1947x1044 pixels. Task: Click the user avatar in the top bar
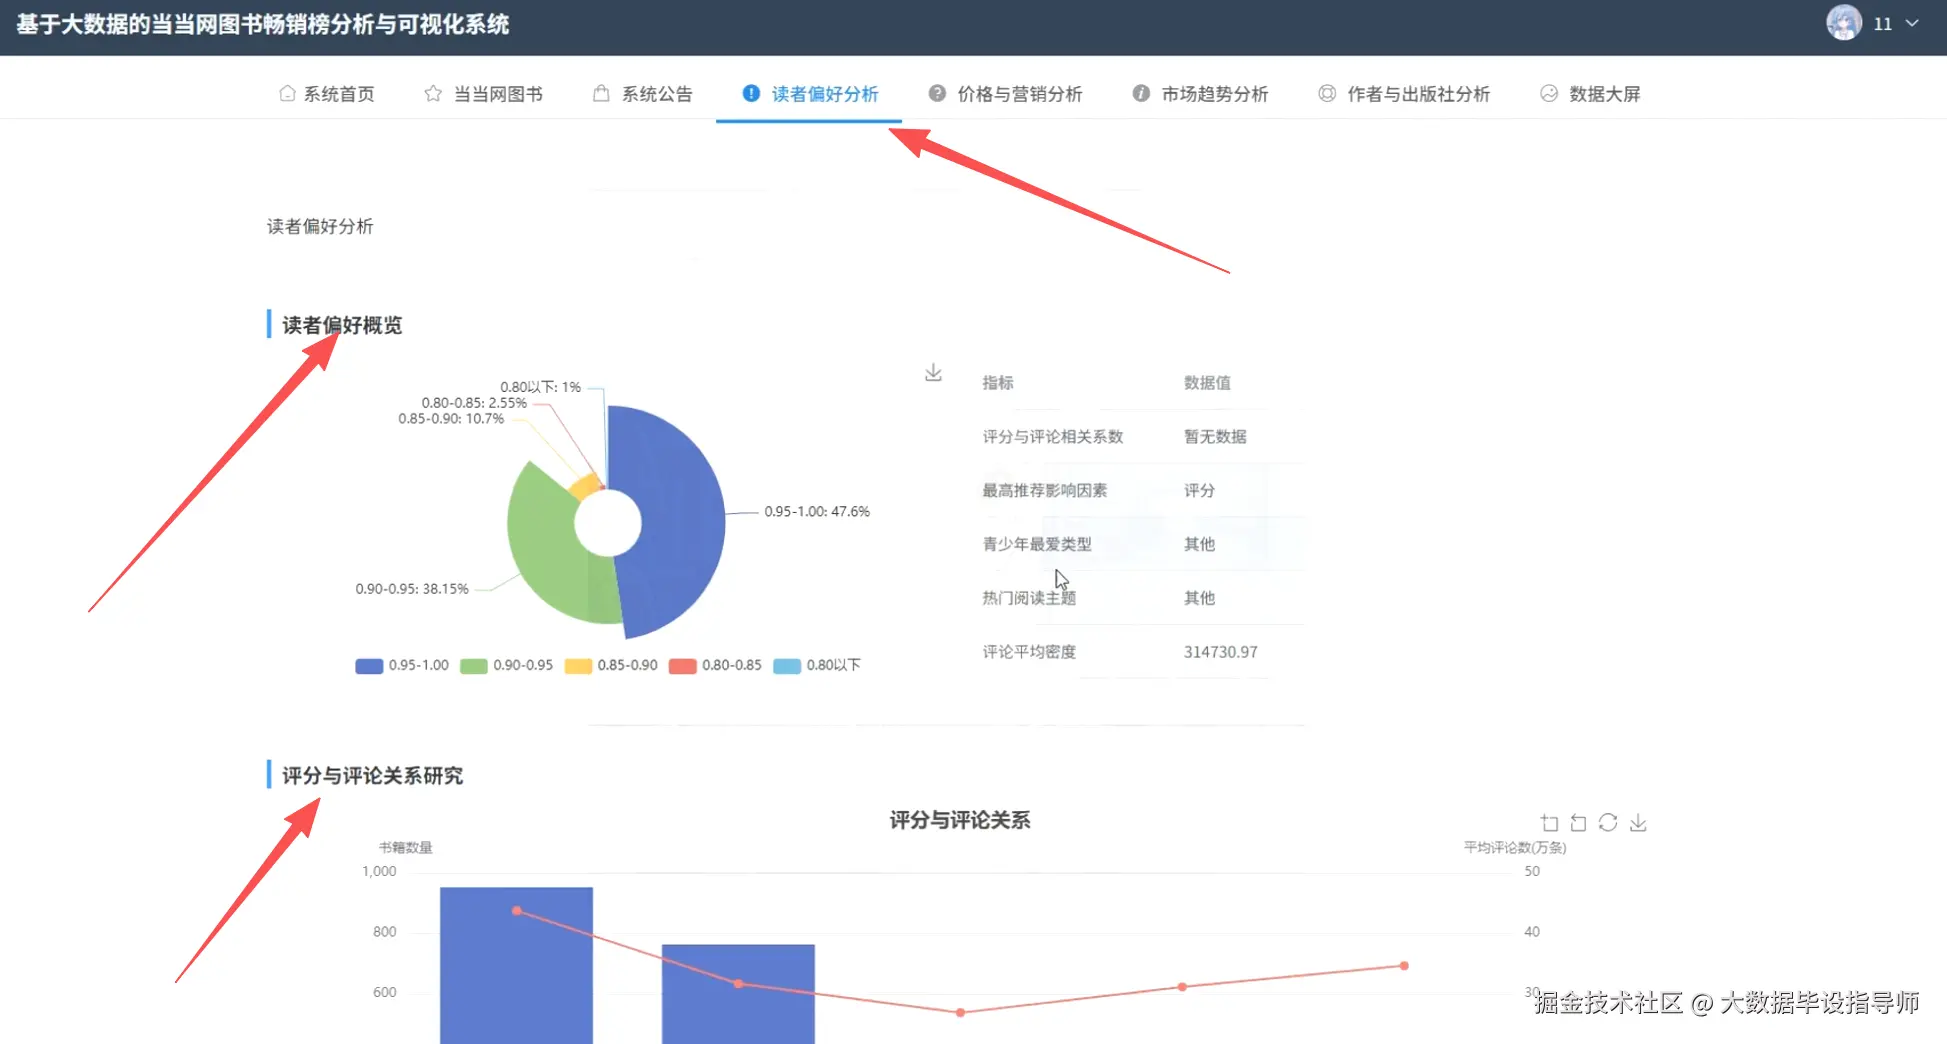tap(1843, 22)
